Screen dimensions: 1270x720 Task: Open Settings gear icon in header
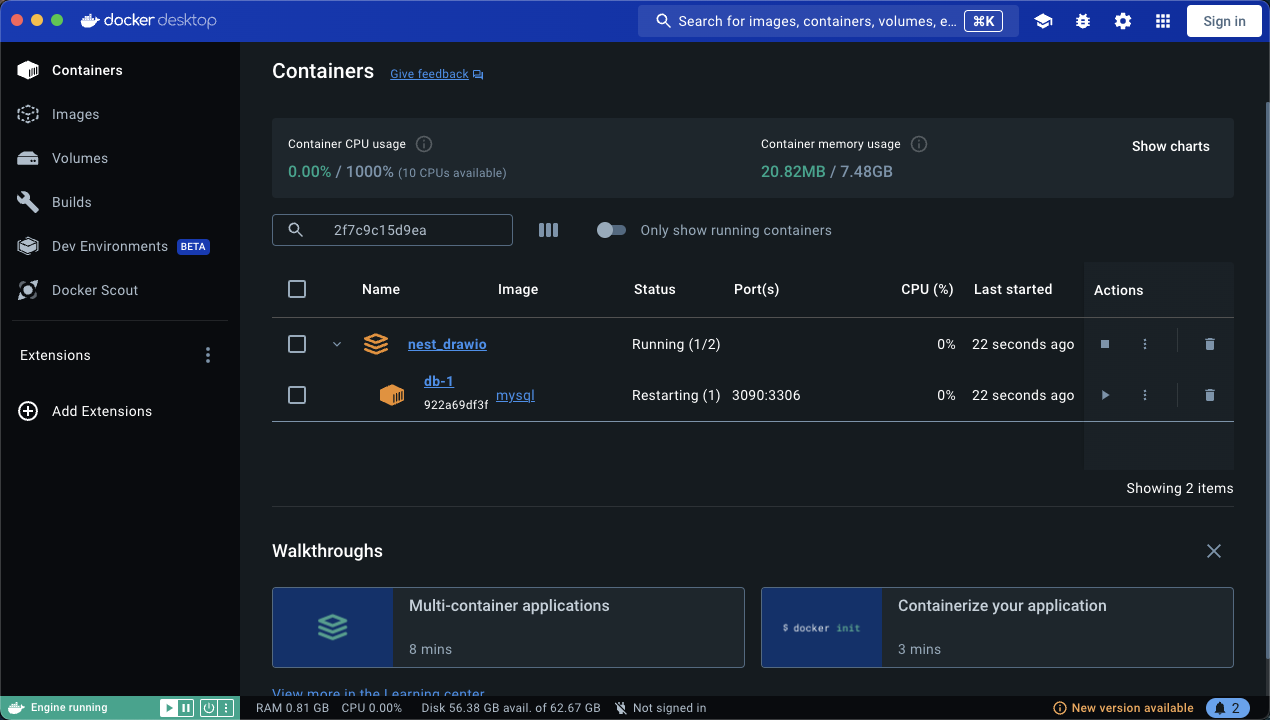click(x=1123, y=21)
